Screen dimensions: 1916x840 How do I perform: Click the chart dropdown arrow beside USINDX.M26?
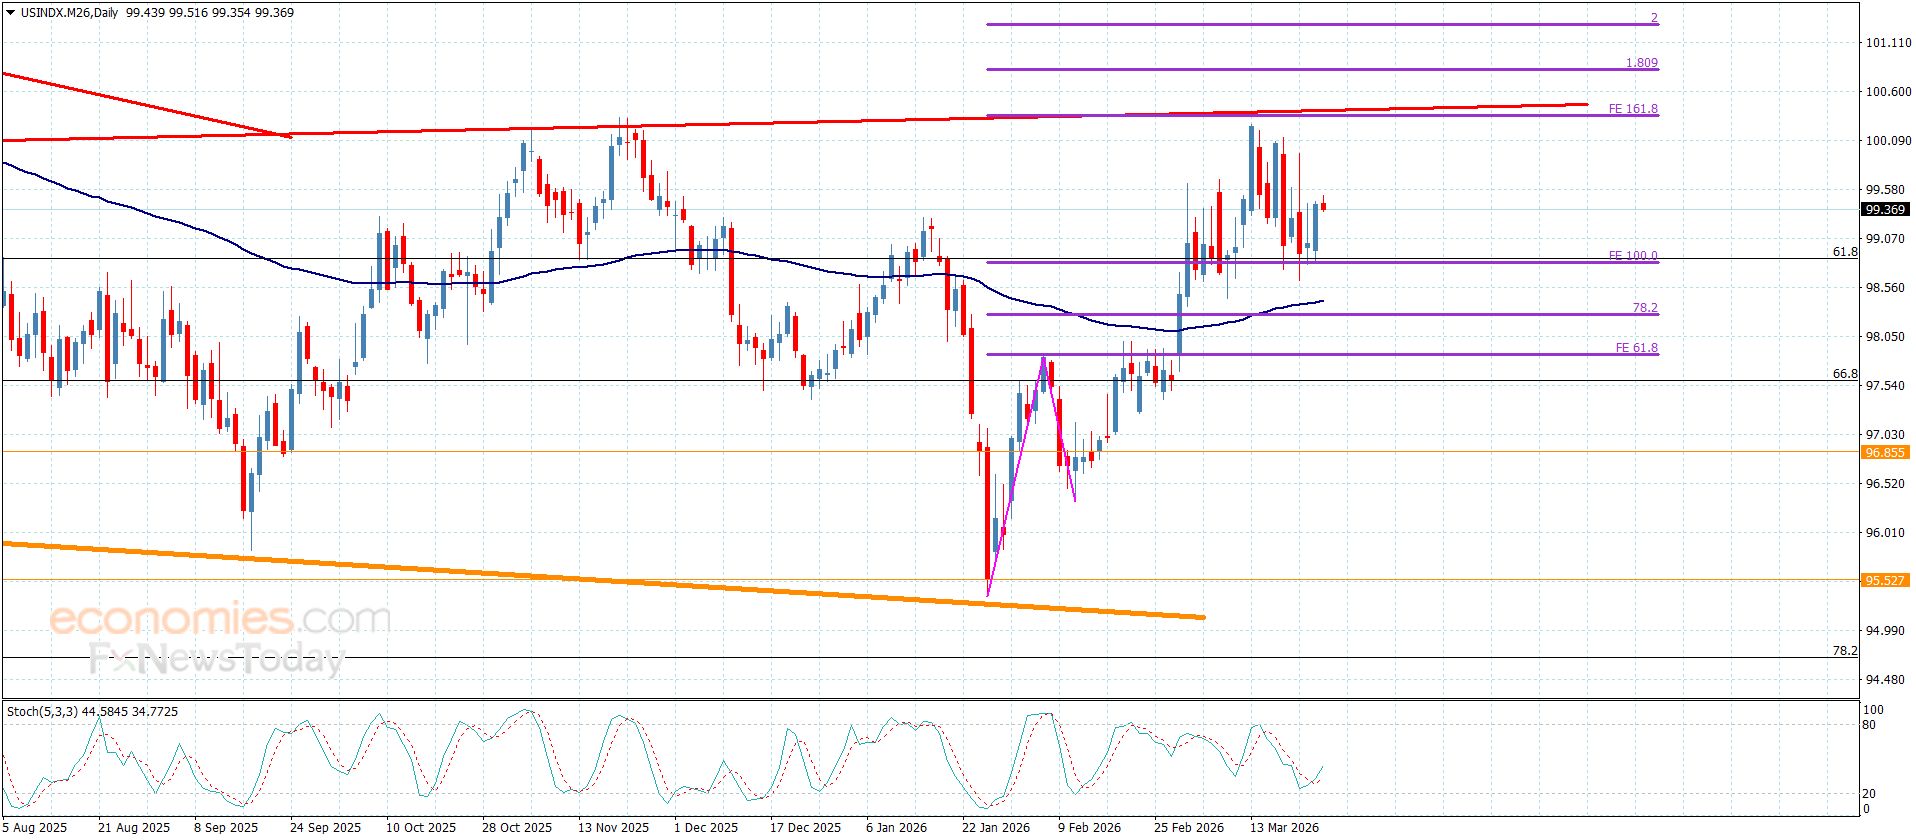[11, 13]
